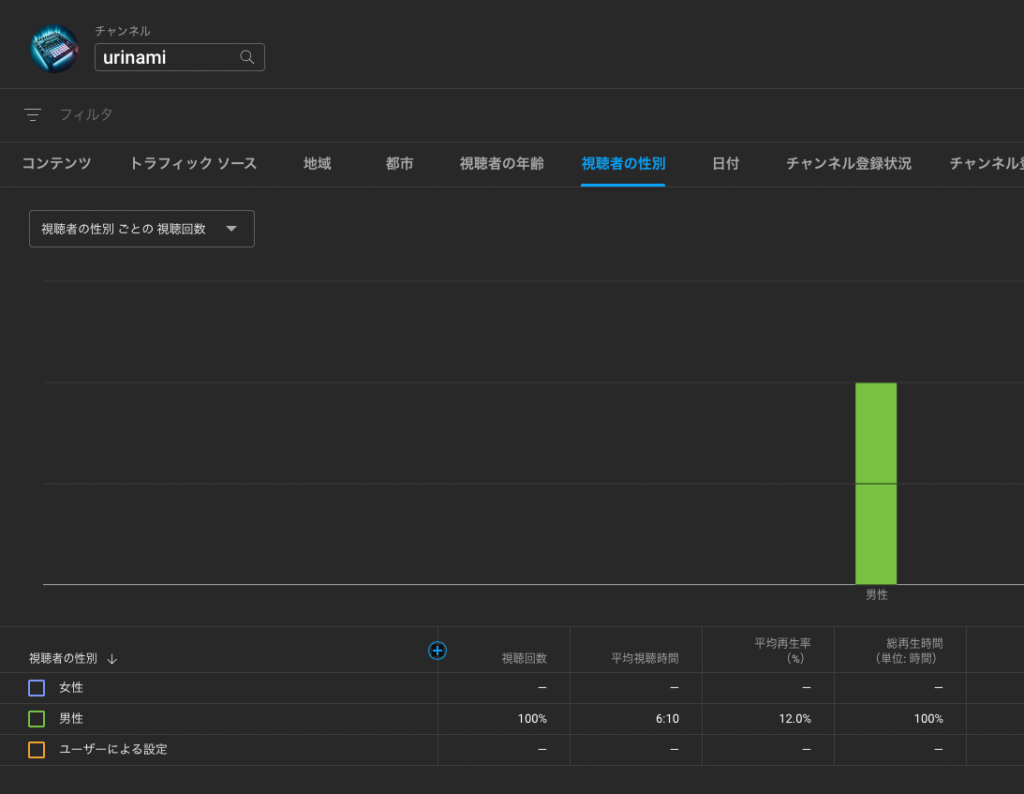Screen dimensions: 1024x794
Task: Toggle the 男性 green checkbox
Action: pos(37,719)
